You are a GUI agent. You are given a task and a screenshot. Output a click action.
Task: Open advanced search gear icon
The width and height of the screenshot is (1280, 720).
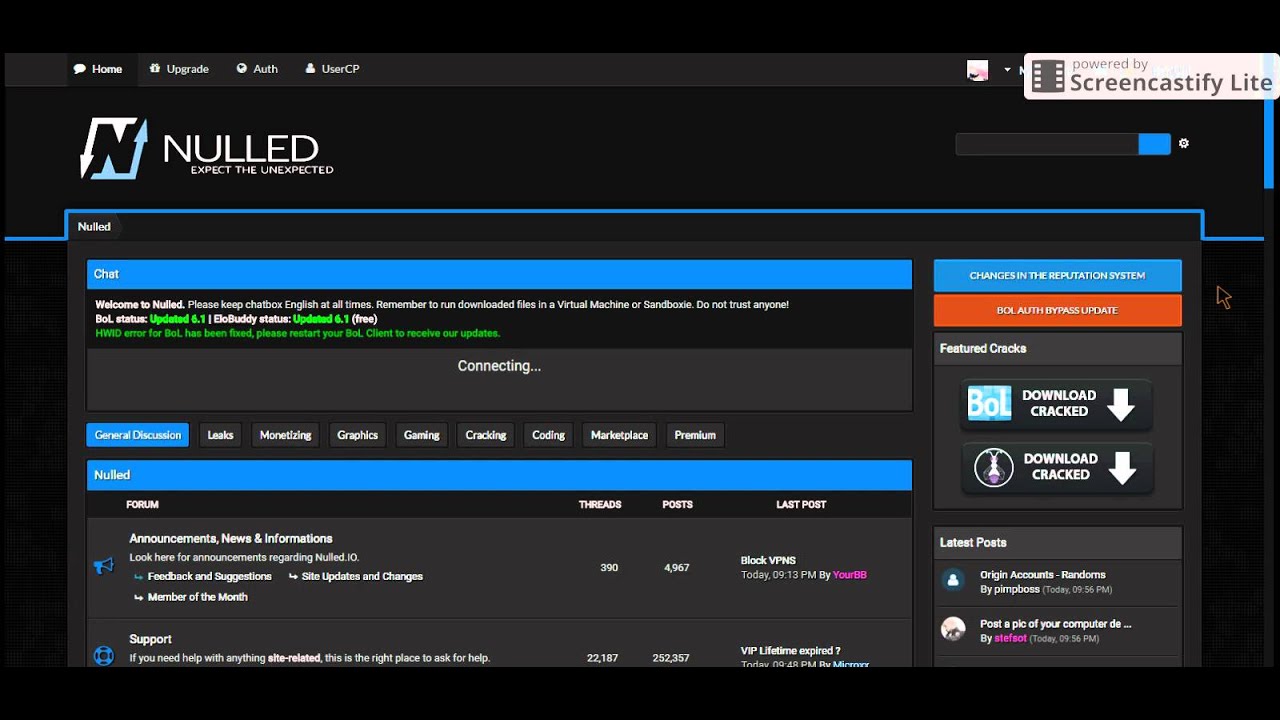tap(1184, 144)
